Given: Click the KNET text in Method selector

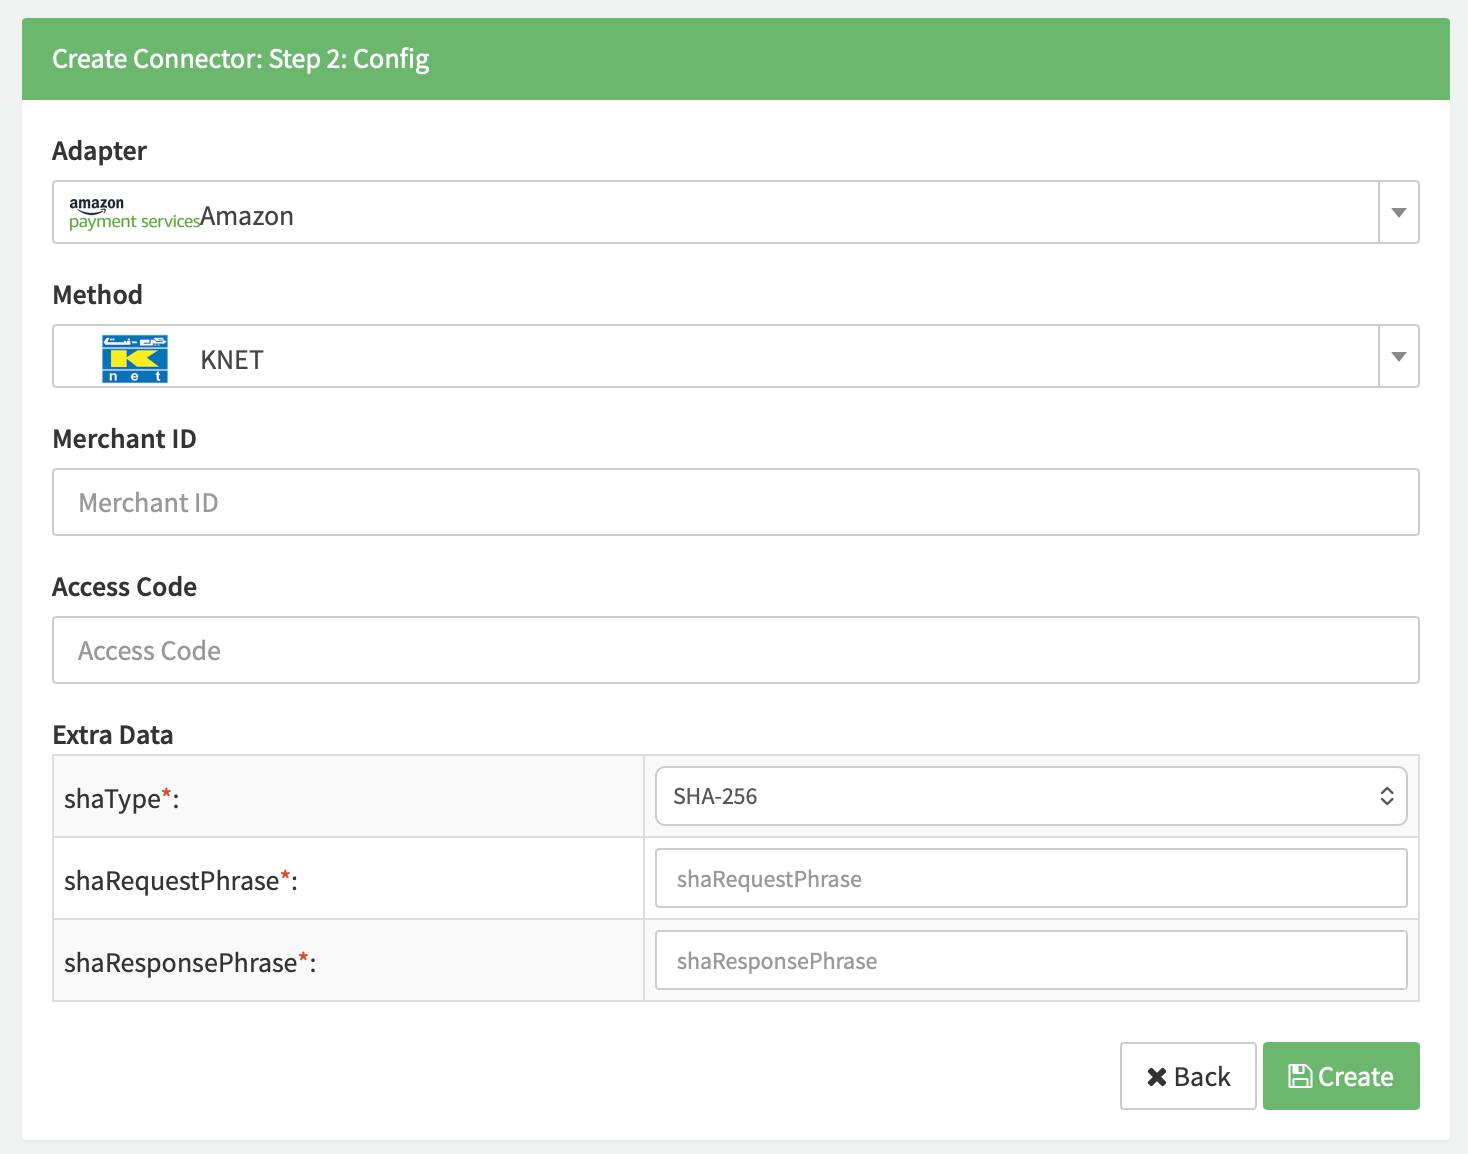Looking at the screenshot, I should (x=232, y=360).
